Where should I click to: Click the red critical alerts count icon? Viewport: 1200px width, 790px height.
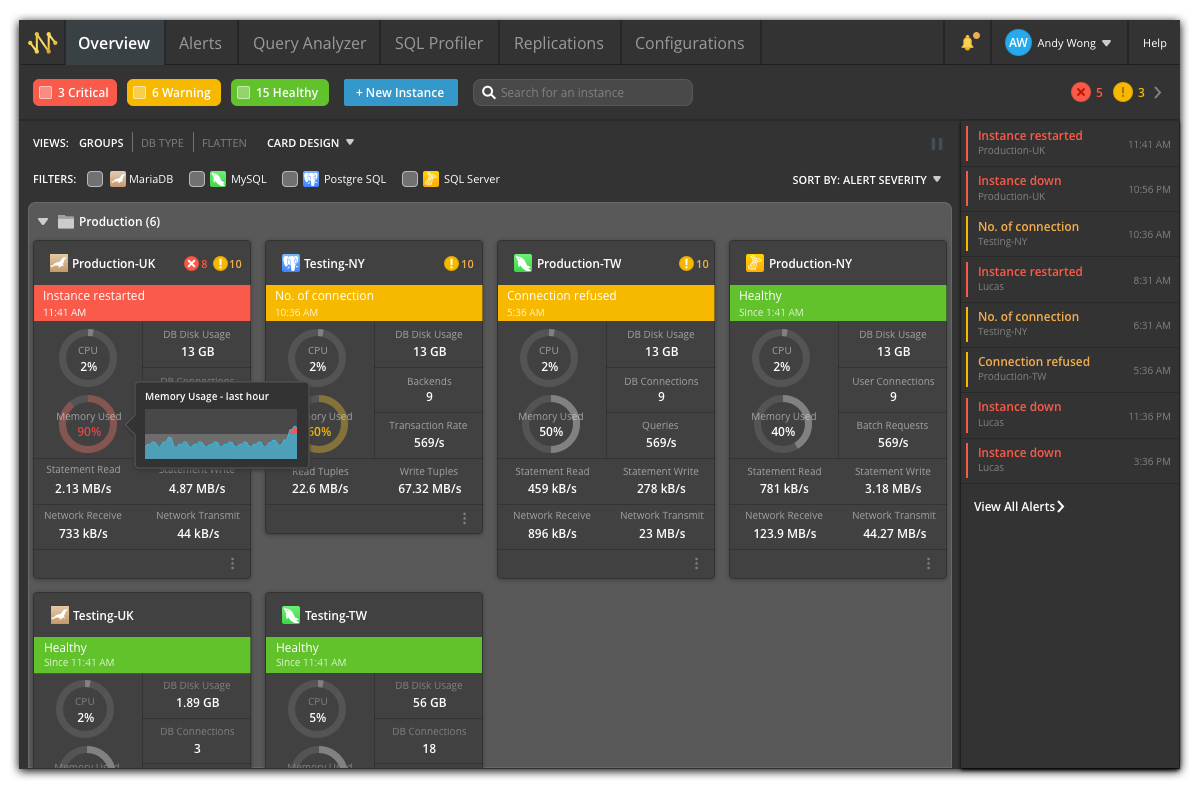point(1081,92)
